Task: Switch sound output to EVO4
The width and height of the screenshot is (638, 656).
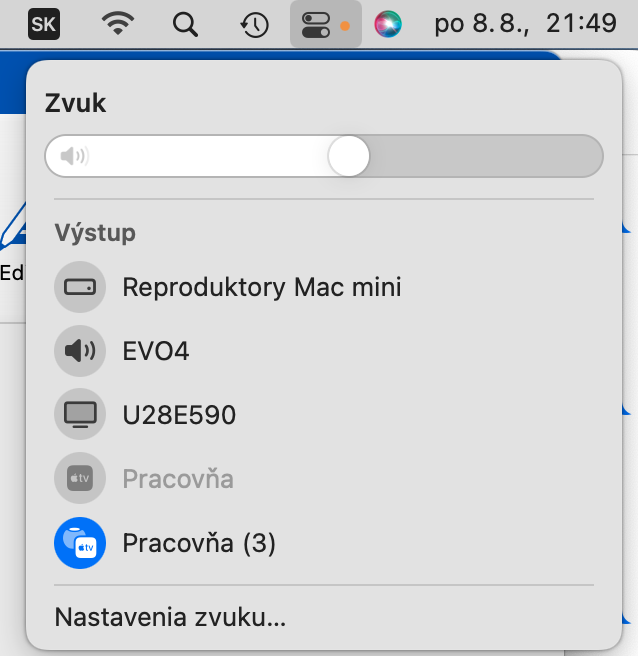Action: tap(156, 351)
